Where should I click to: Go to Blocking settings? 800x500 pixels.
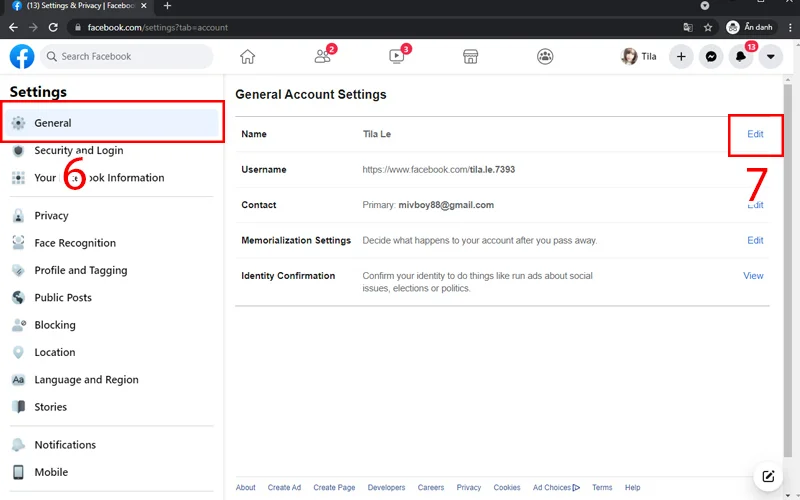(54, 325)
